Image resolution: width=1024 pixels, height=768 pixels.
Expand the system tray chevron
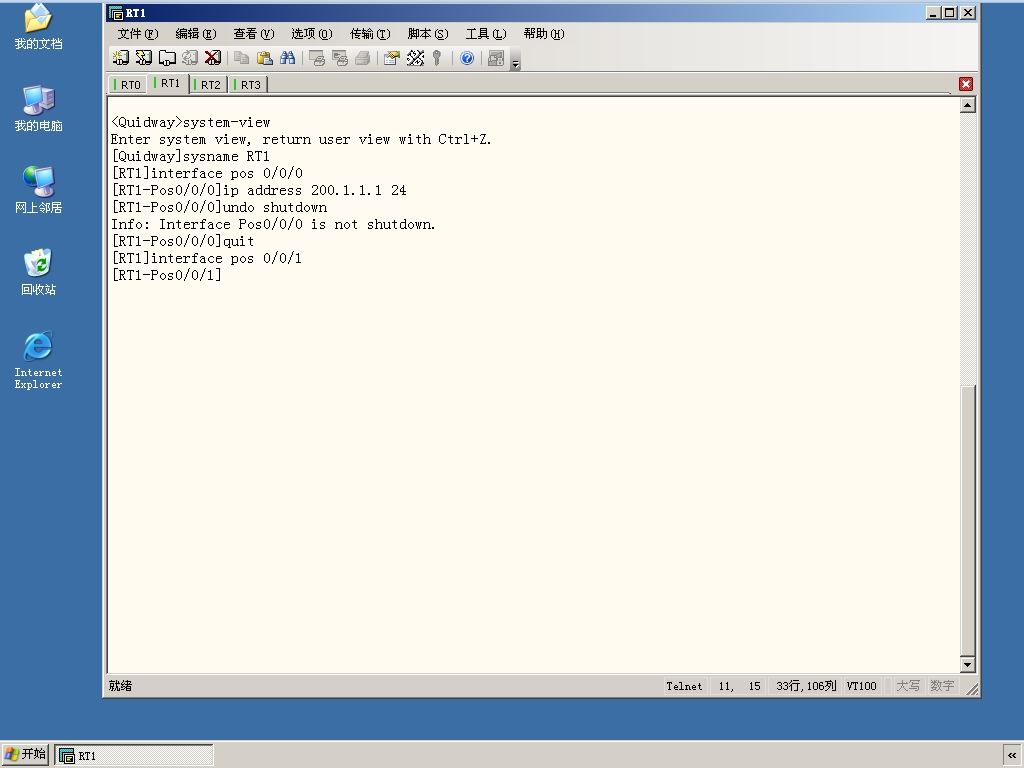click(x=1012, y=756)
